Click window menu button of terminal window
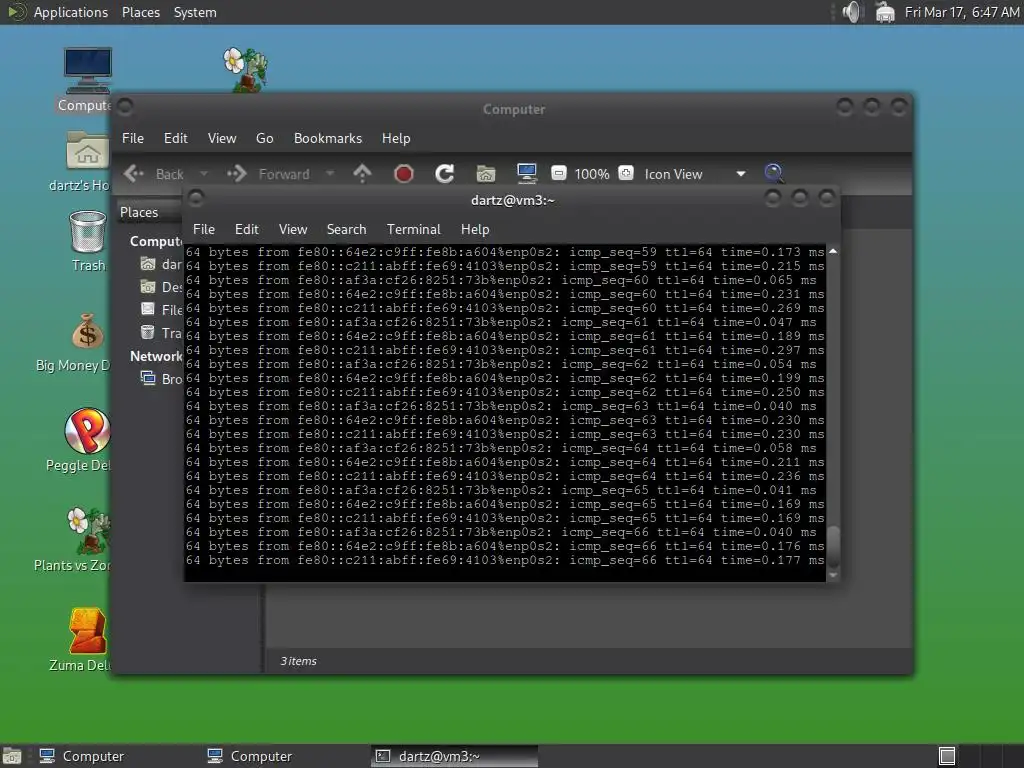This screenshot has width=1024, height=768. point(196,197)
